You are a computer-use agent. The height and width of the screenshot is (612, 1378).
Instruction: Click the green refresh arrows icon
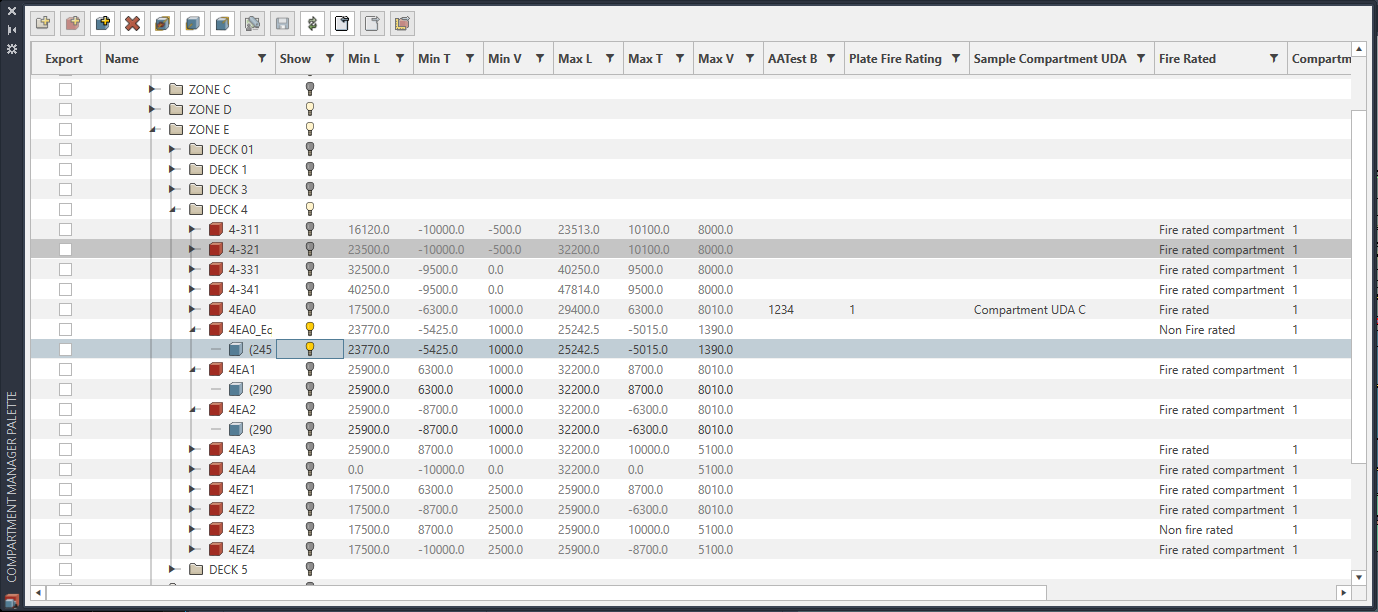click(312, 23)
